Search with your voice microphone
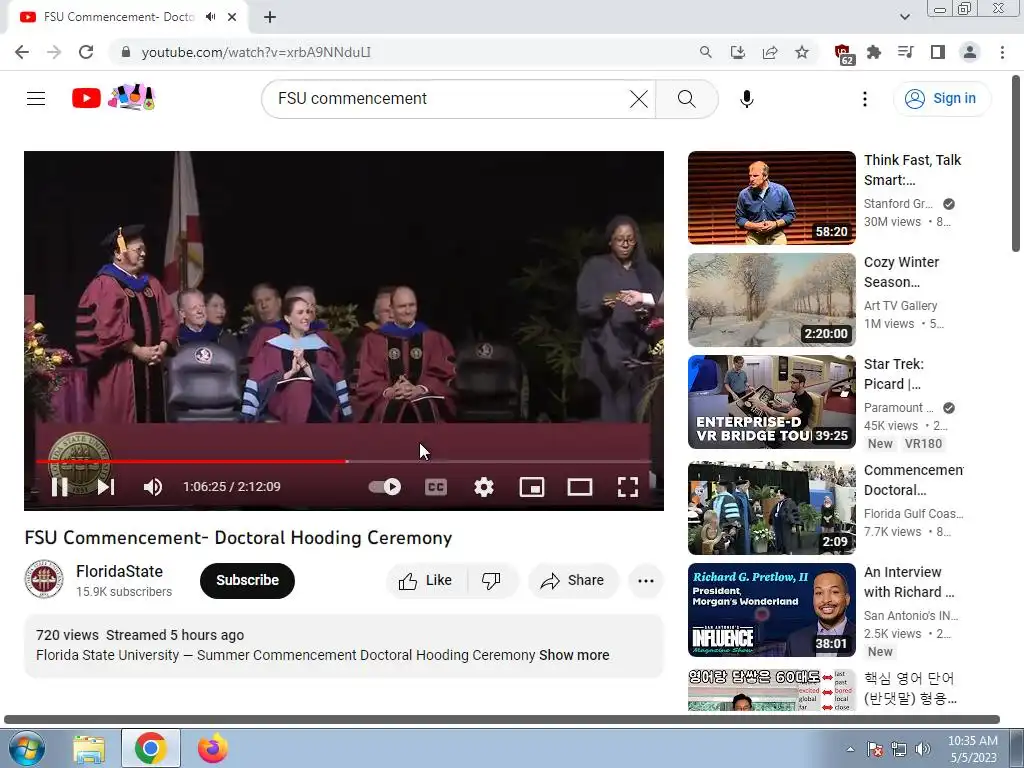 [746, 99]
